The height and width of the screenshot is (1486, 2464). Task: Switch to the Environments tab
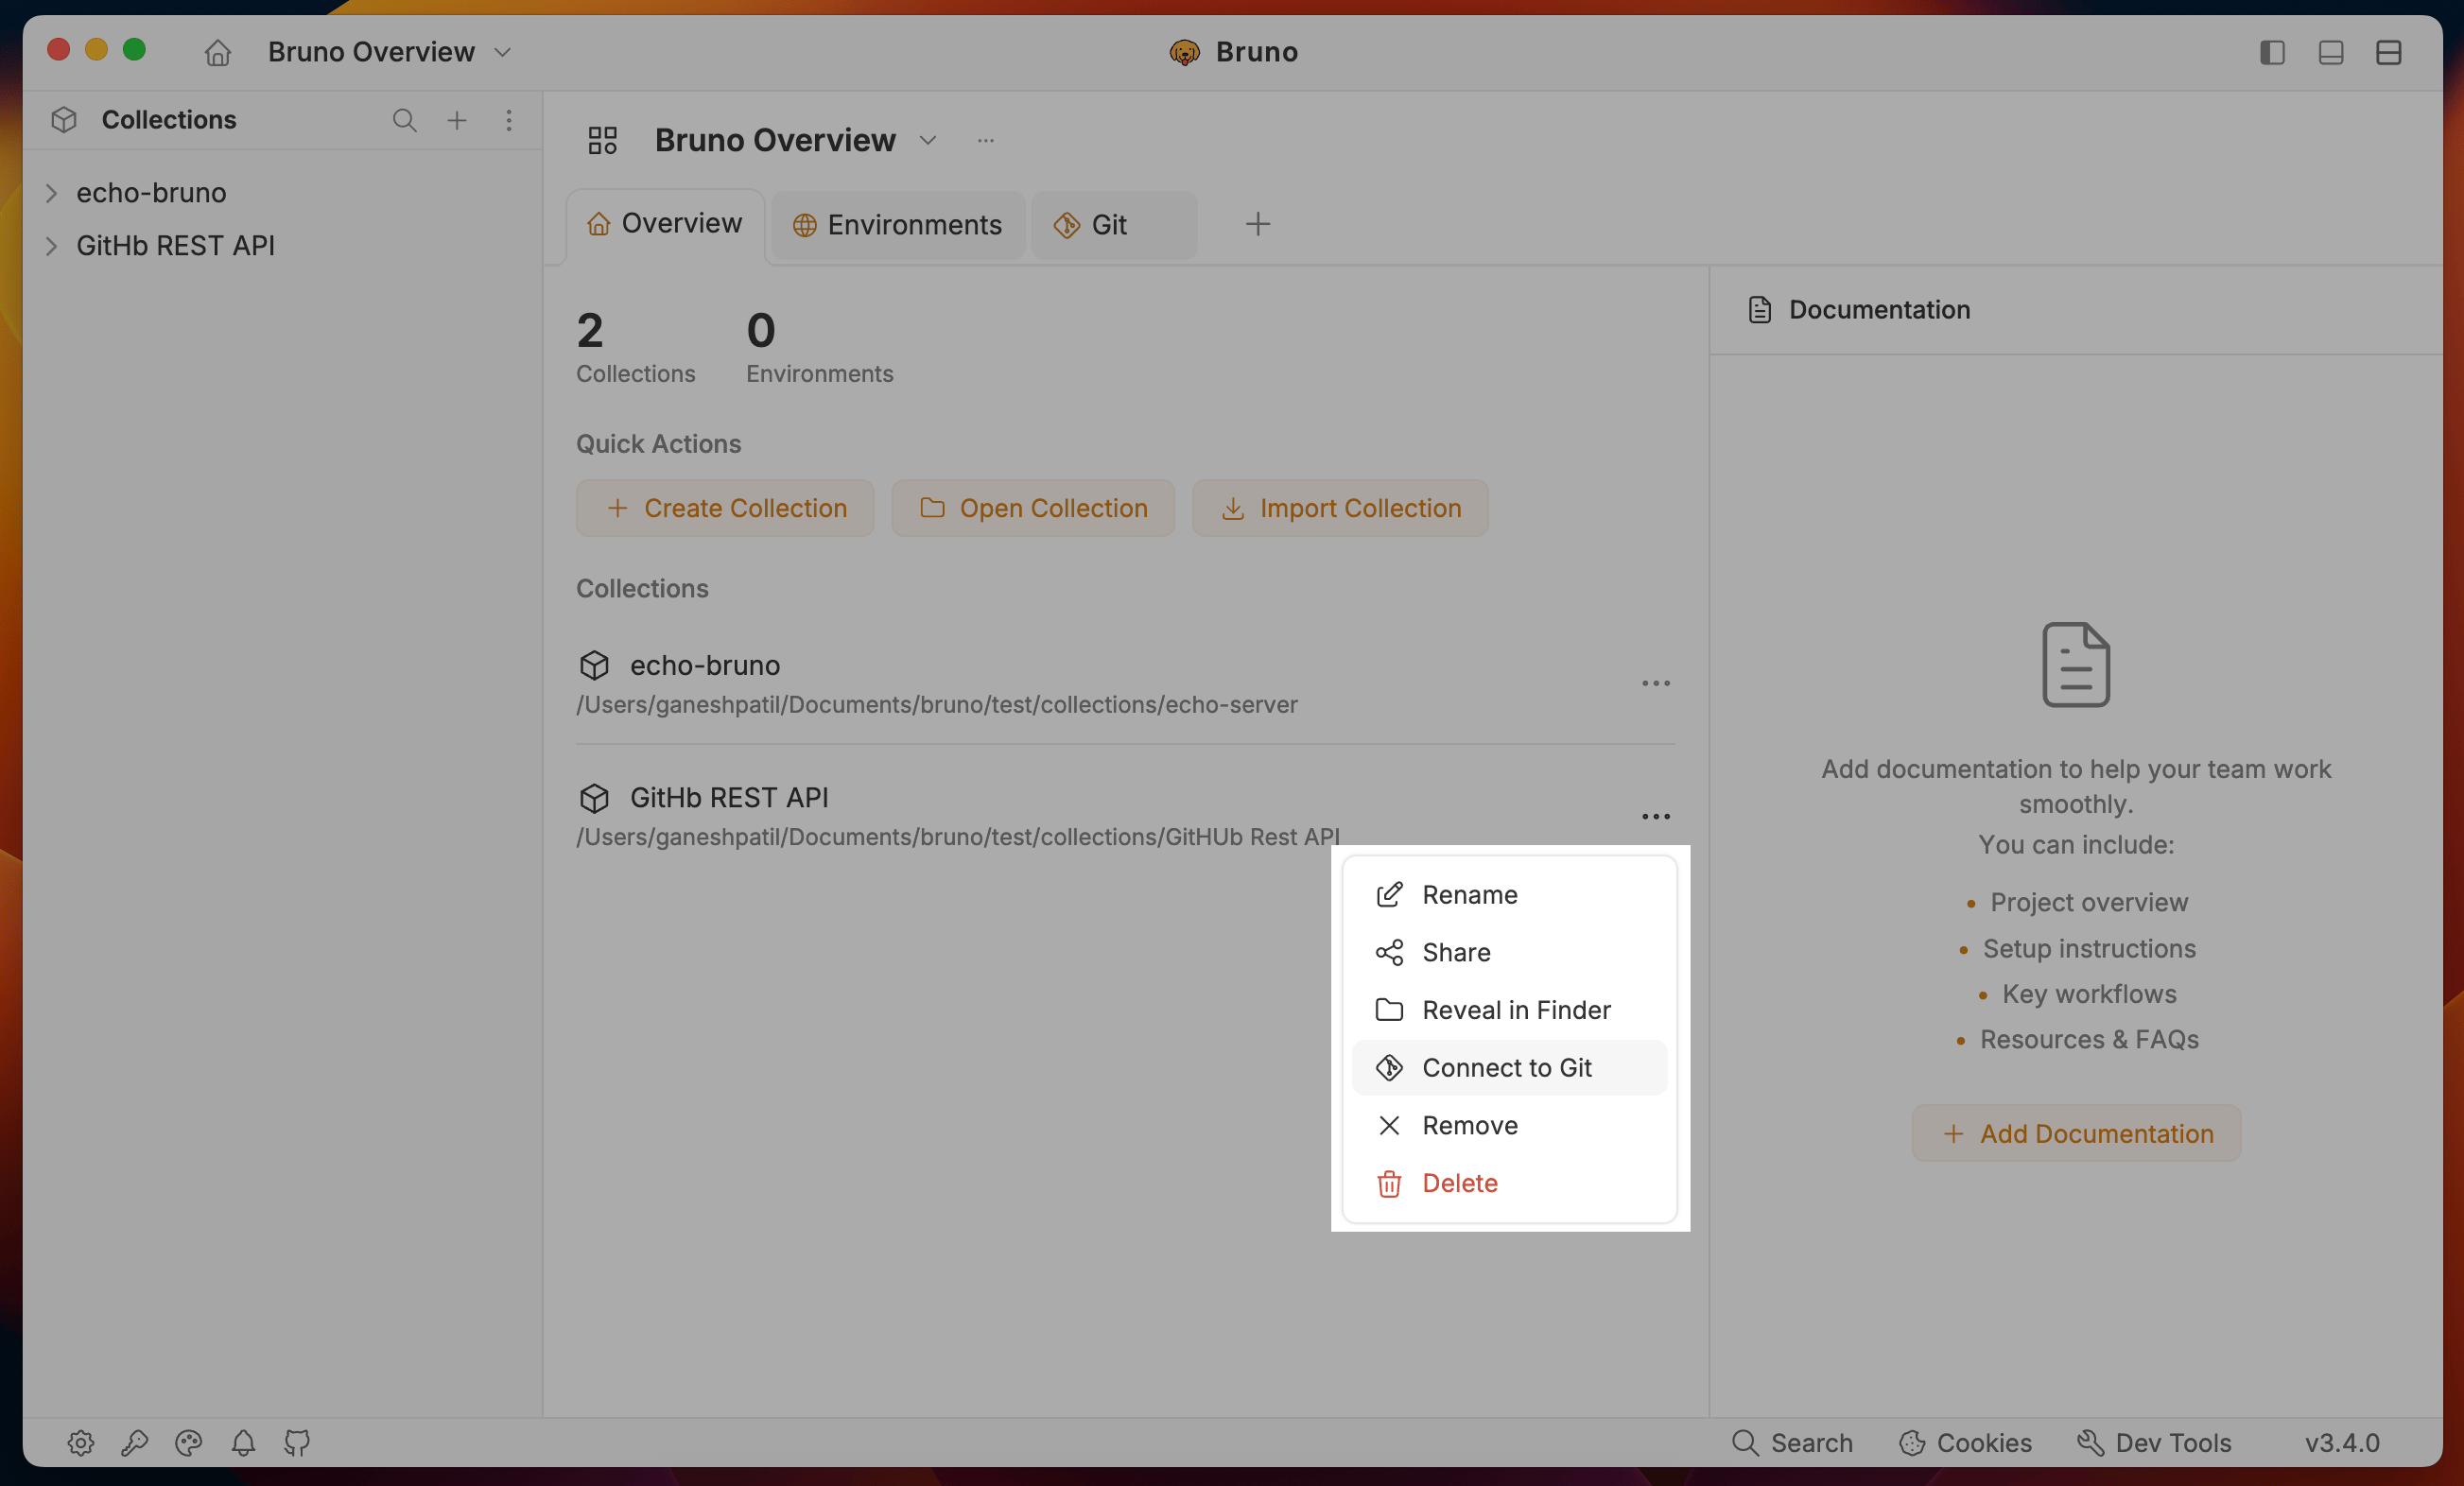pos(897,225)
